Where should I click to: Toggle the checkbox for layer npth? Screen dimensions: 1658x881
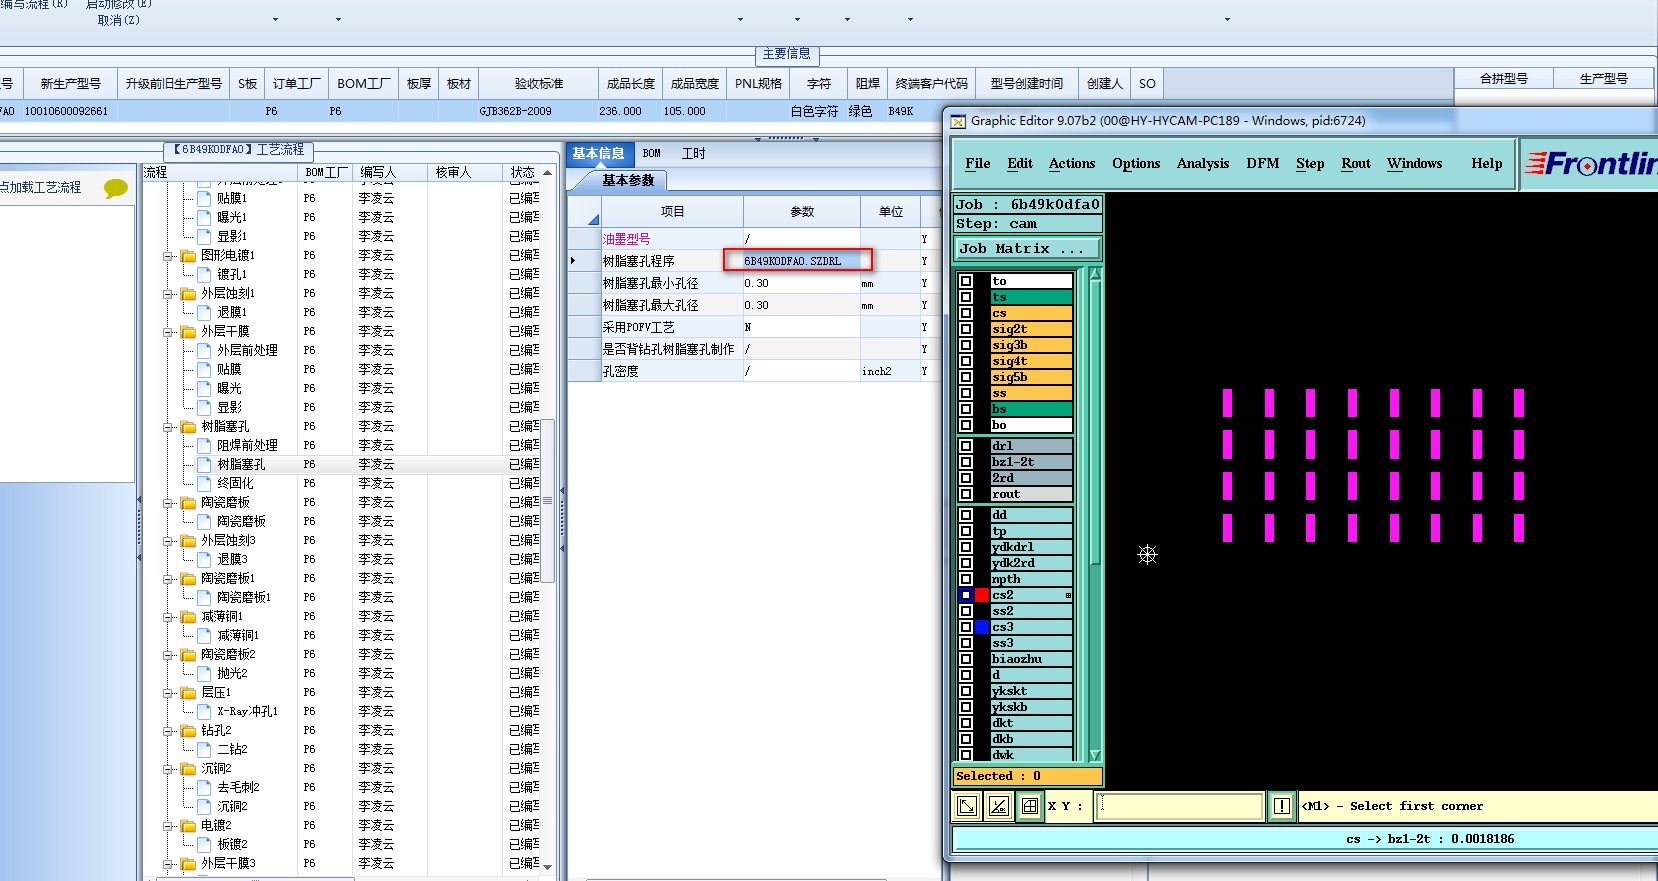tap(966, 579)
